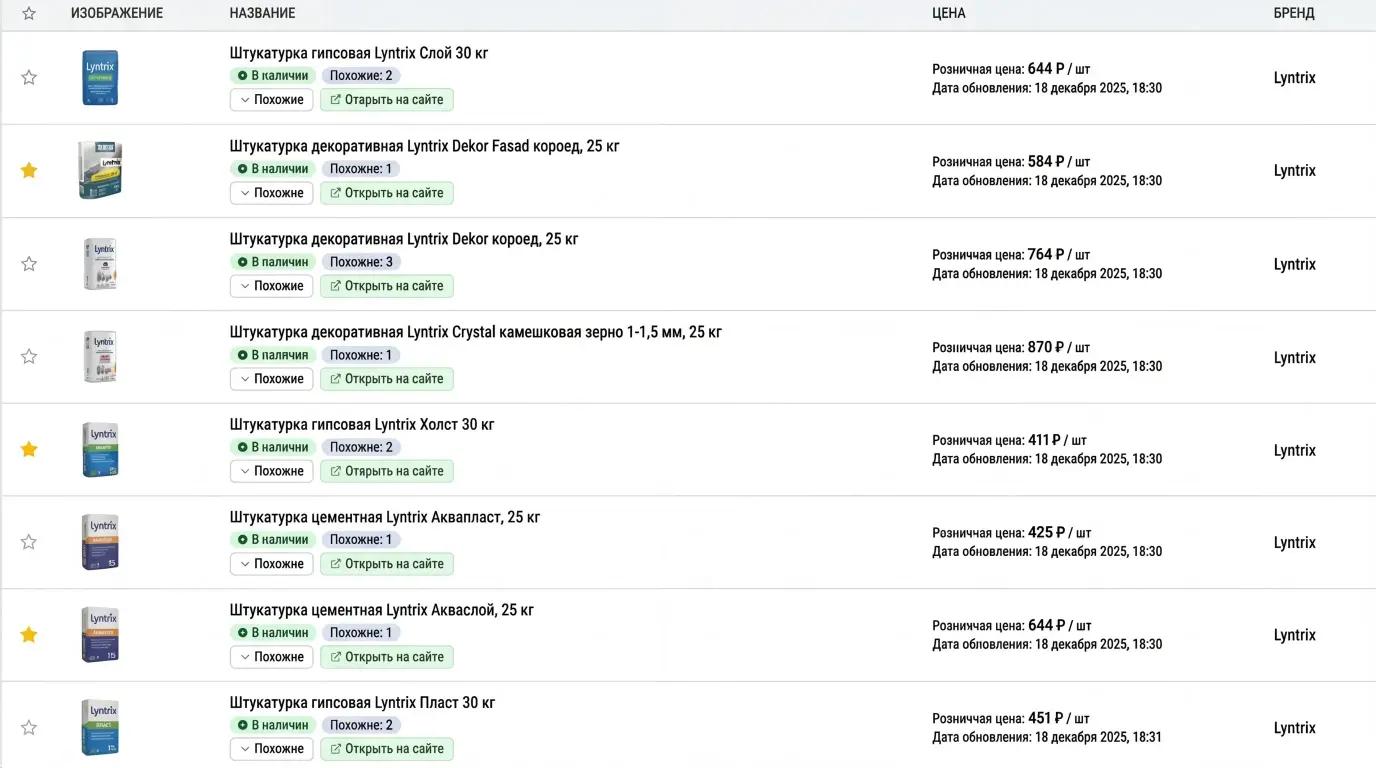Open the Lyntrix Dekor Fasad bag image
The height and width of the screenshot is (768, 1376).
pyautogui.click(x=100, y=170)
